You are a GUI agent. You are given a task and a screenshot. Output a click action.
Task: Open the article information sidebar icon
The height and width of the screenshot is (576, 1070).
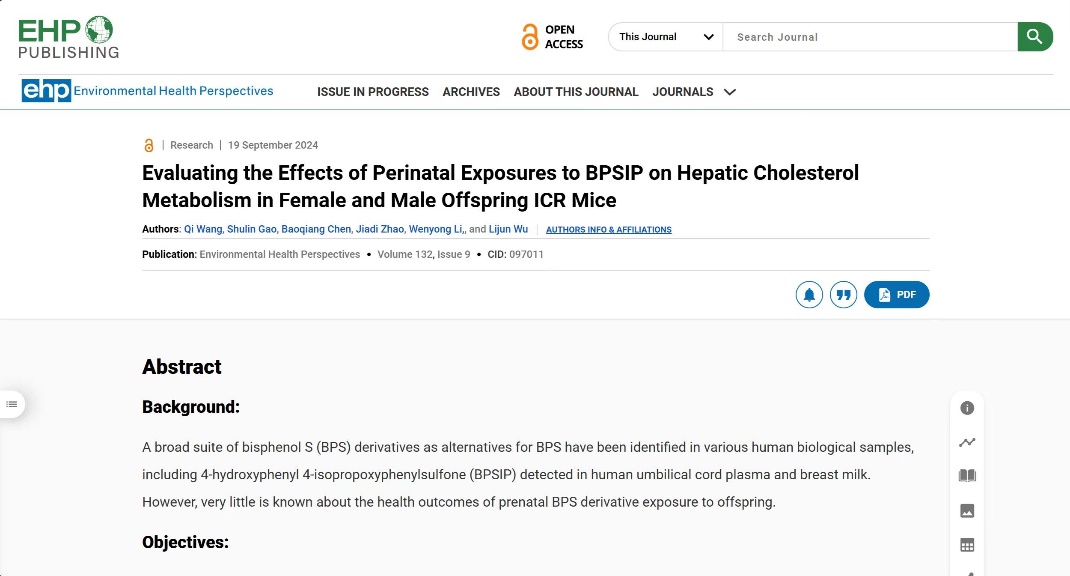point(967,408)
